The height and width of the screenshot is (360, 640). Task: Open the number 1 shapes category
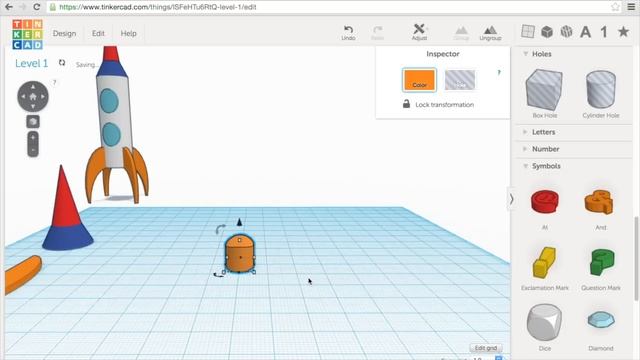pos(604,32)
